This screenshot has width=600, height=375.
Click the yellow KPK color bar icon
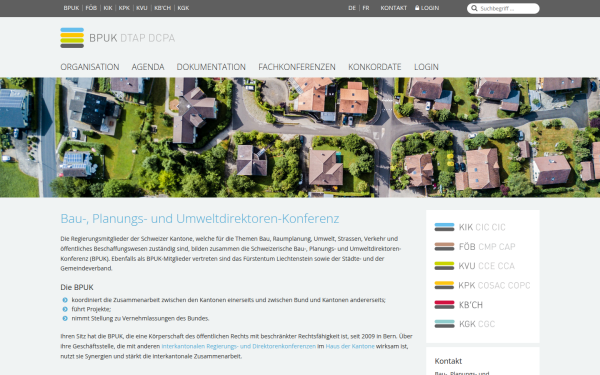click(x=444, y=285)
